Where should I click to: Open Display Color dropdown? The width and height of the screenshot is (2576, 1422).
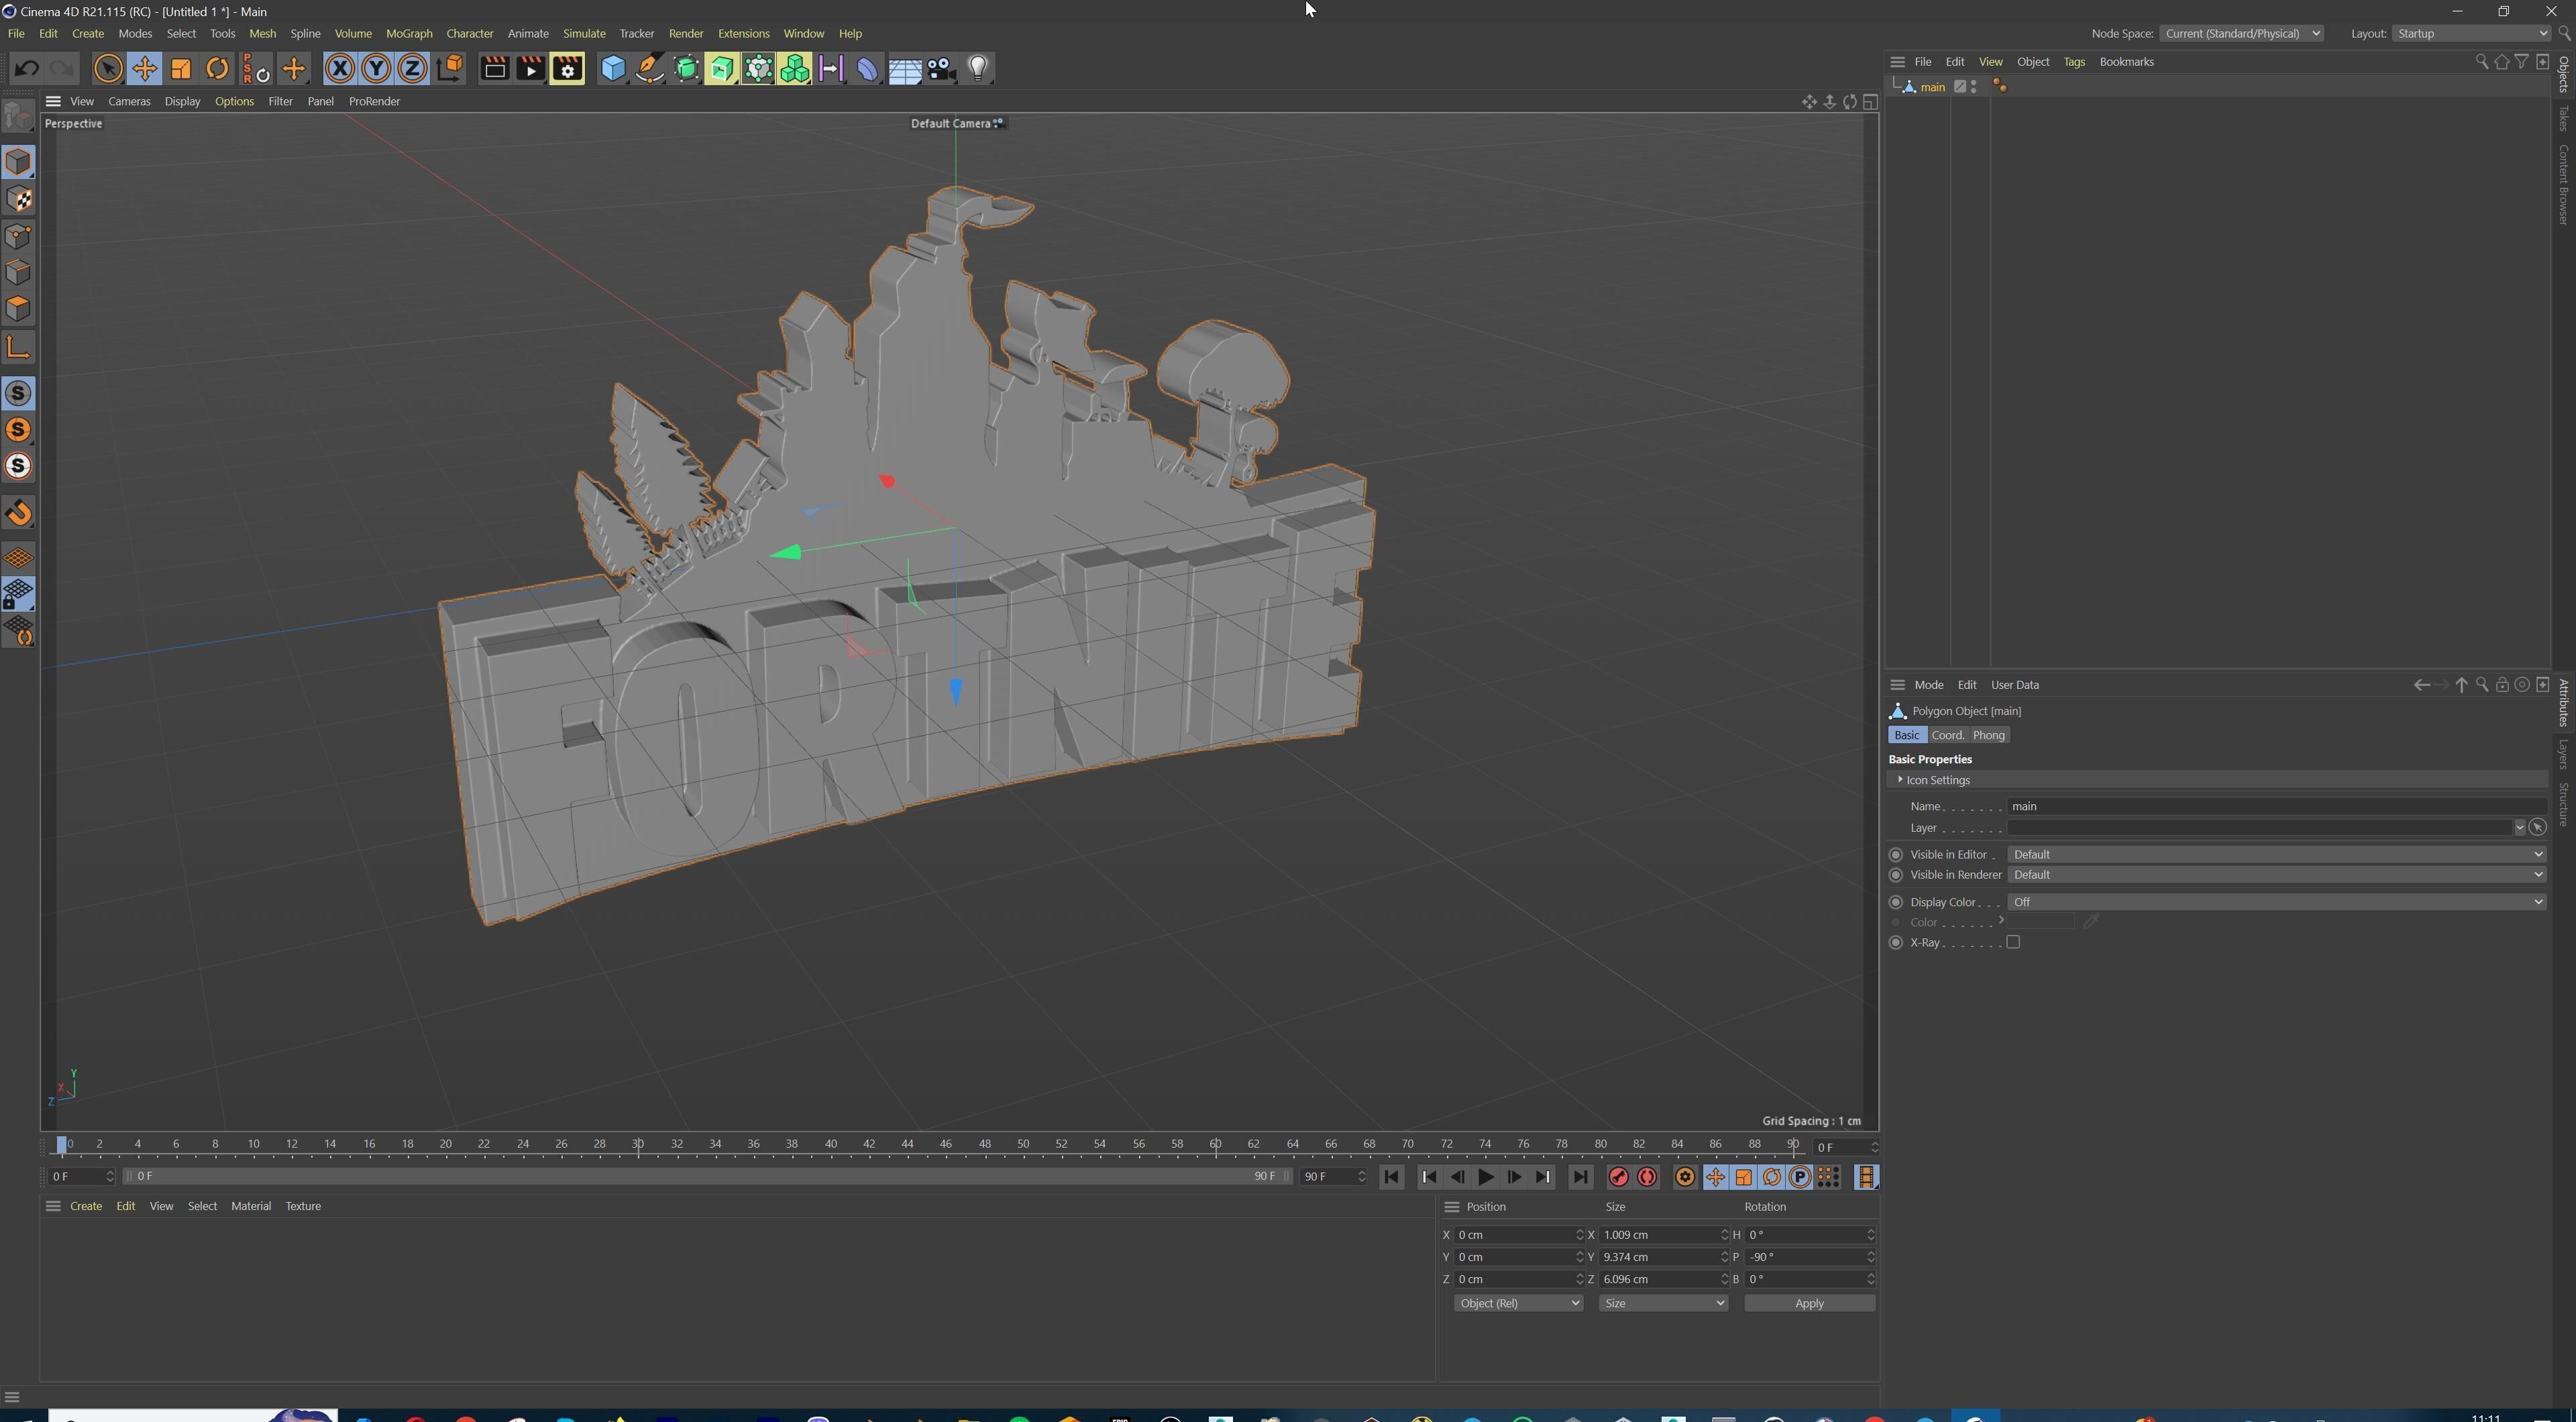(2276, 902)
